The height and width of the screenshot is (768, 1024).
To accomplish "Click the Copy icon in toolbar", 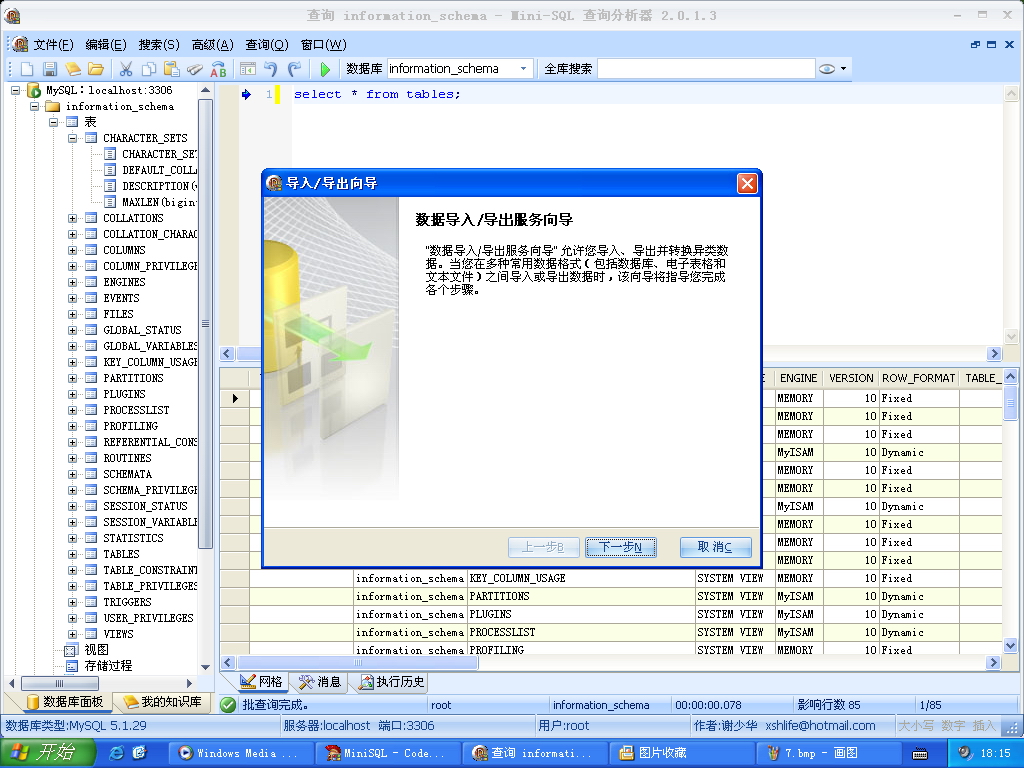I will (x=149, y=69).
